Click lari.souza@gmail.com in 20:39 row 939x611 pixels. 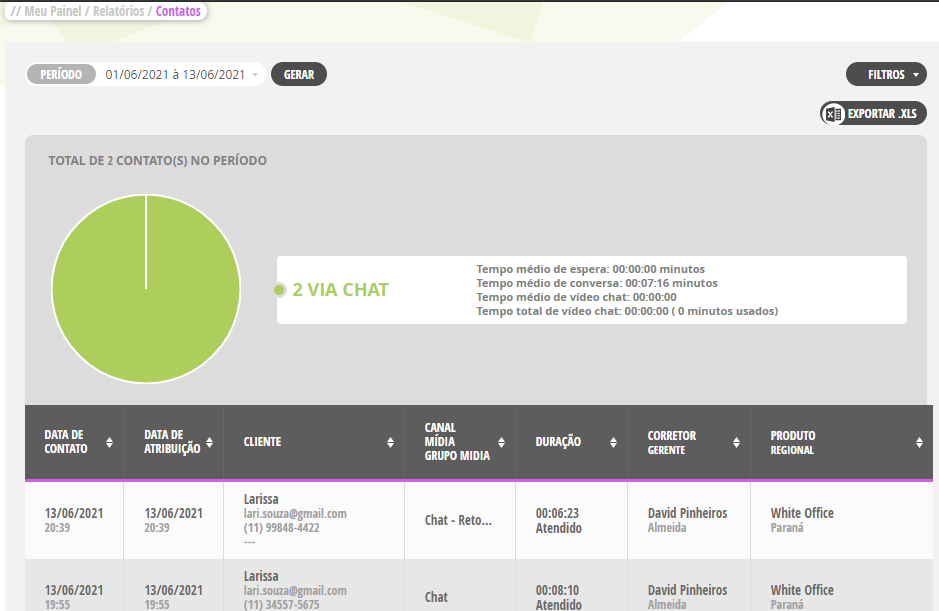click(295, 513)
